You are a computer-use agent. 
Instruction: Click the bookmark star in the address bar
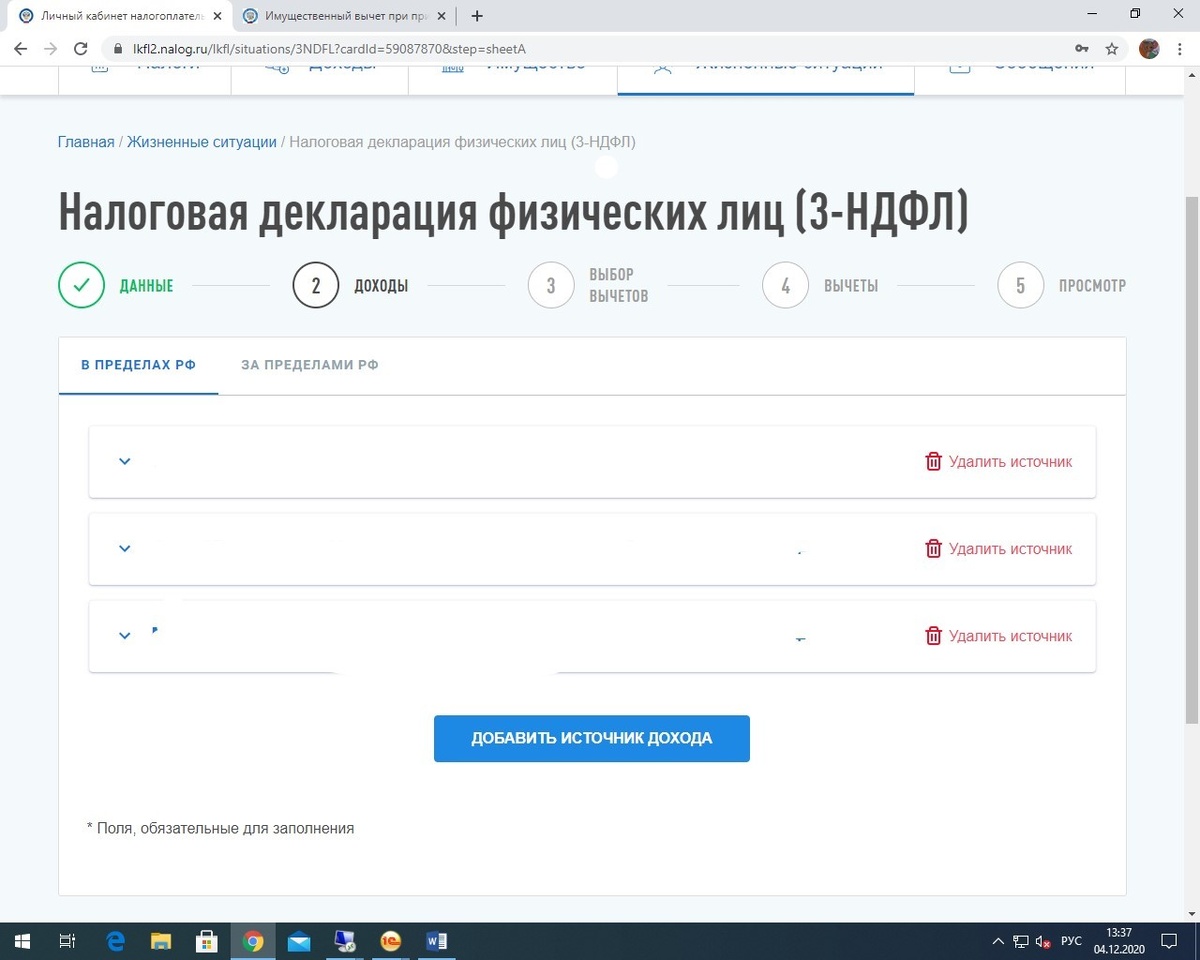point(1111,48)
